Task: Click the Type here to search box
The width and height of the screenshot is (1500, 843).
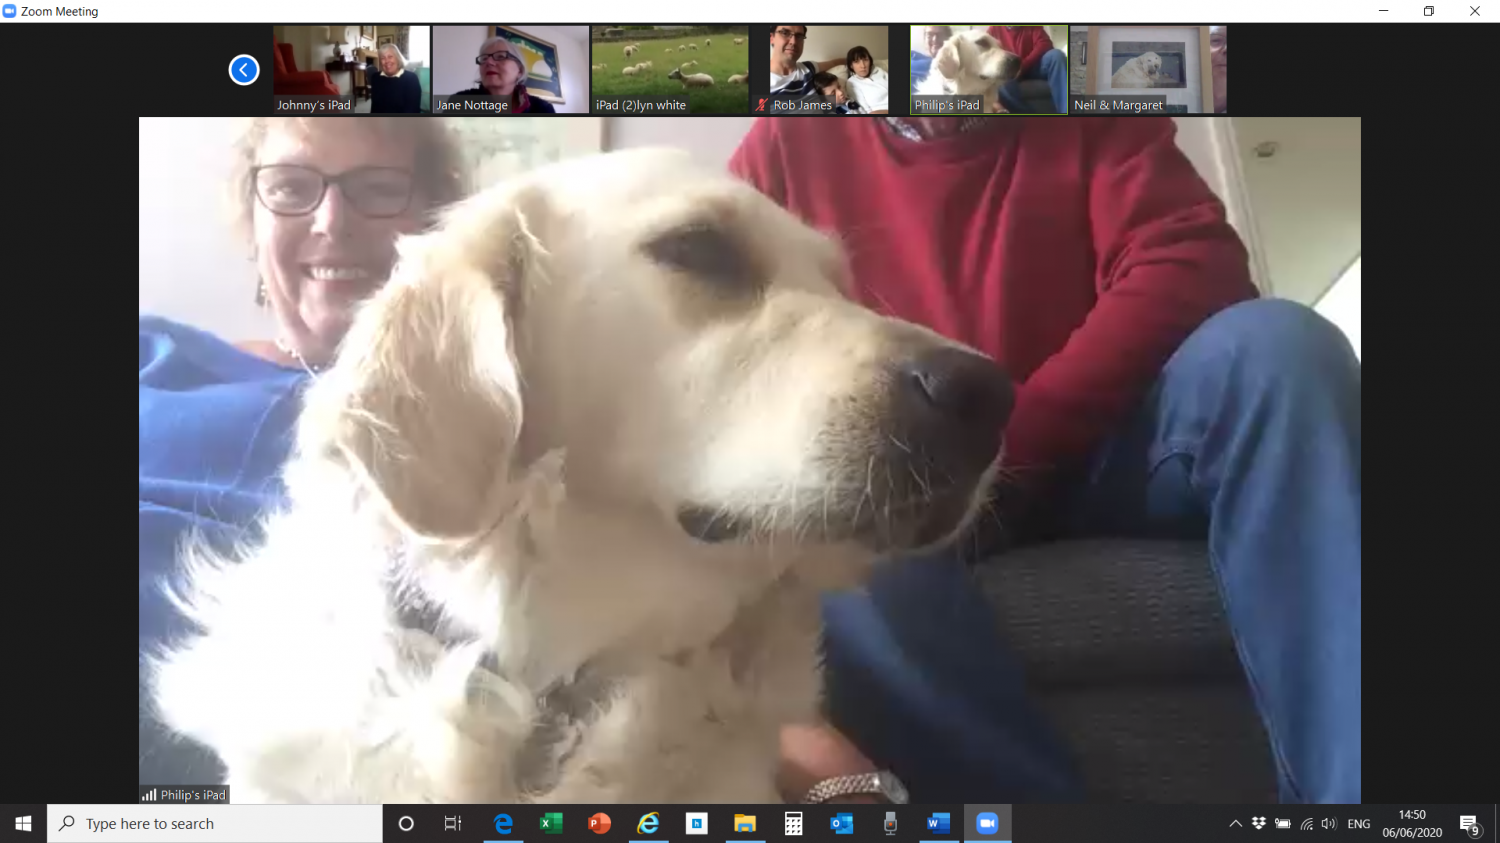Action: (215, 823)
